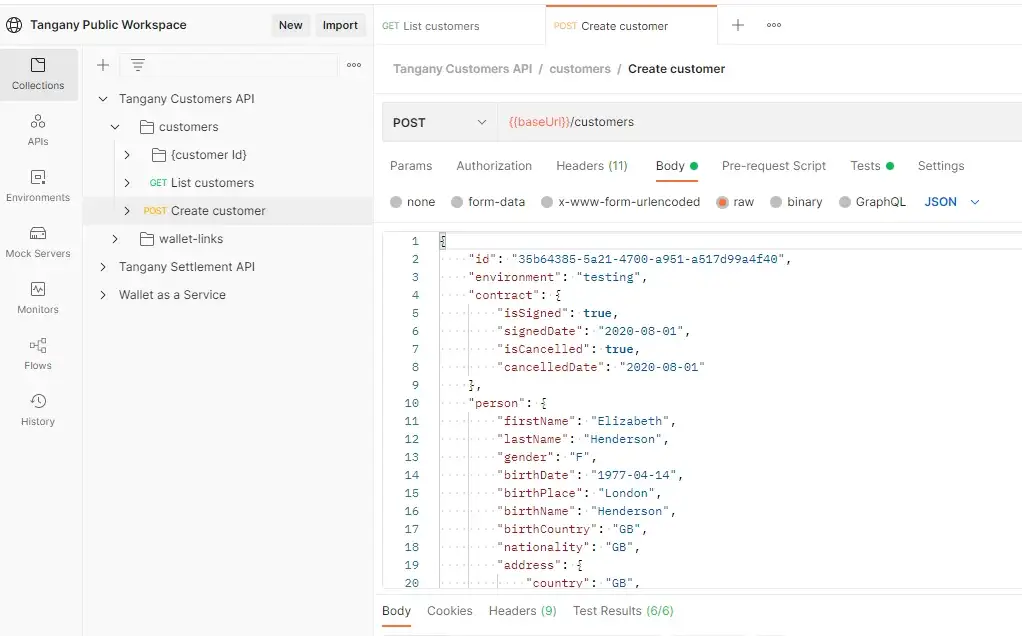This screenshot has width=1022, height=636.
Task: Open the Authorization tab
Action: click(x=494, y=166)
